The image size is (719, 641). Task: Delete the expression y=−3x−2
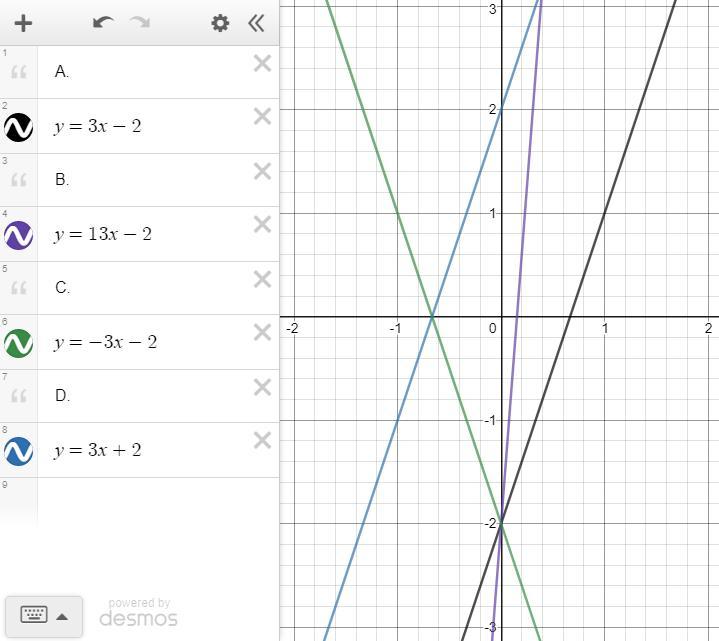(262, 332)
